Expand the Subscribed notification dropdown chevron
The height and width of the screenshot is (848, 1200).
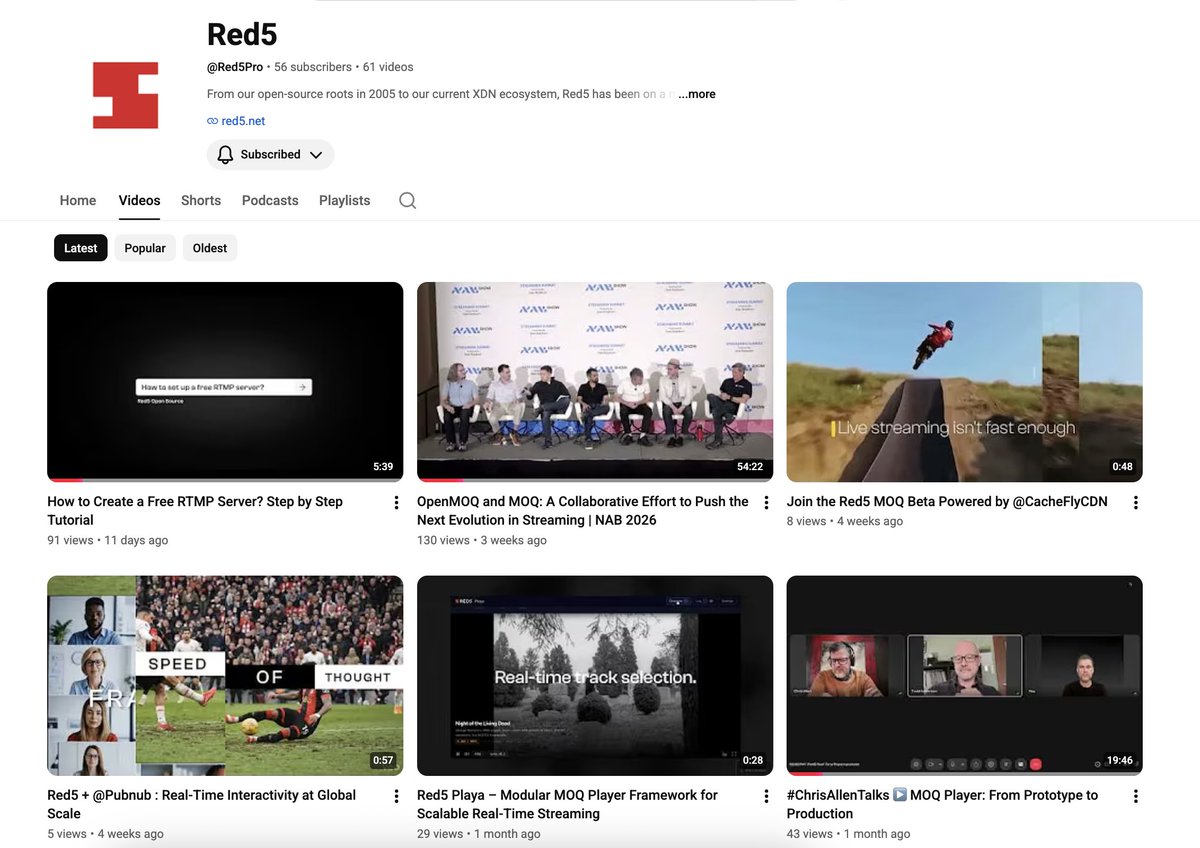coord(316,155)
